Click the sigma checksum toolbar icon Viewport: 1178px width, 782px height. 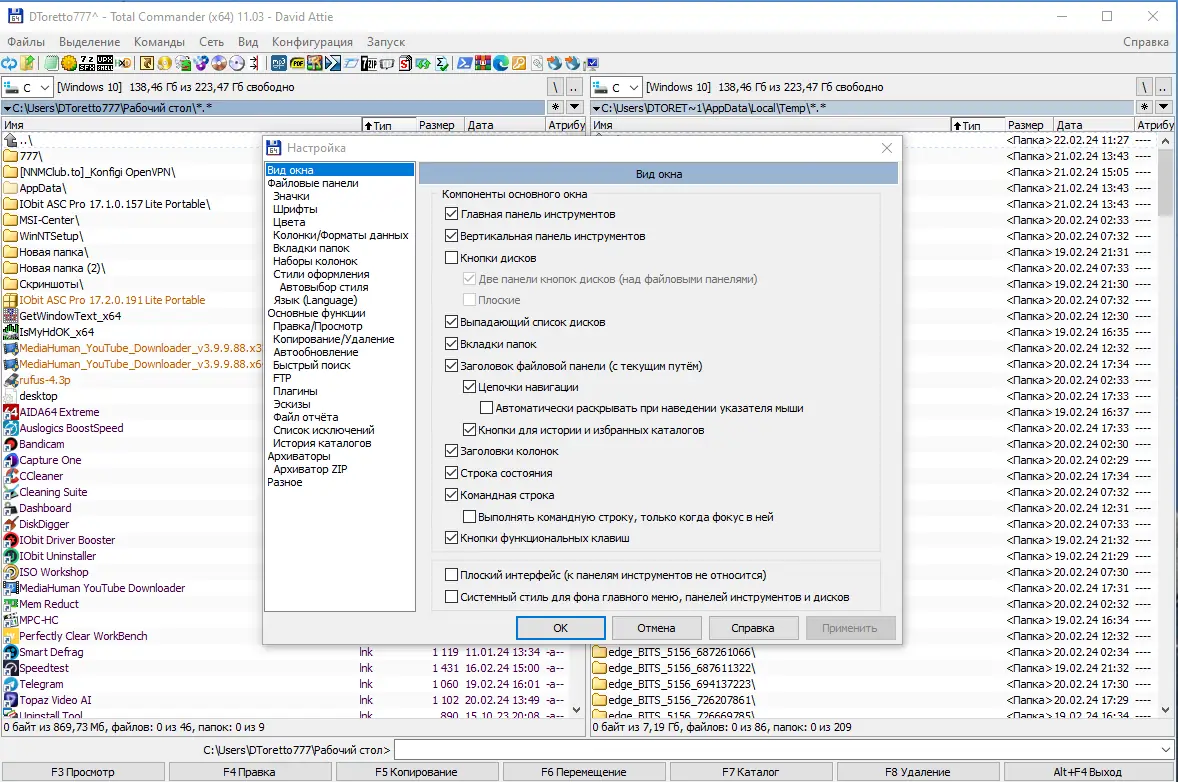pyautogui.click(x=442, y=63)
